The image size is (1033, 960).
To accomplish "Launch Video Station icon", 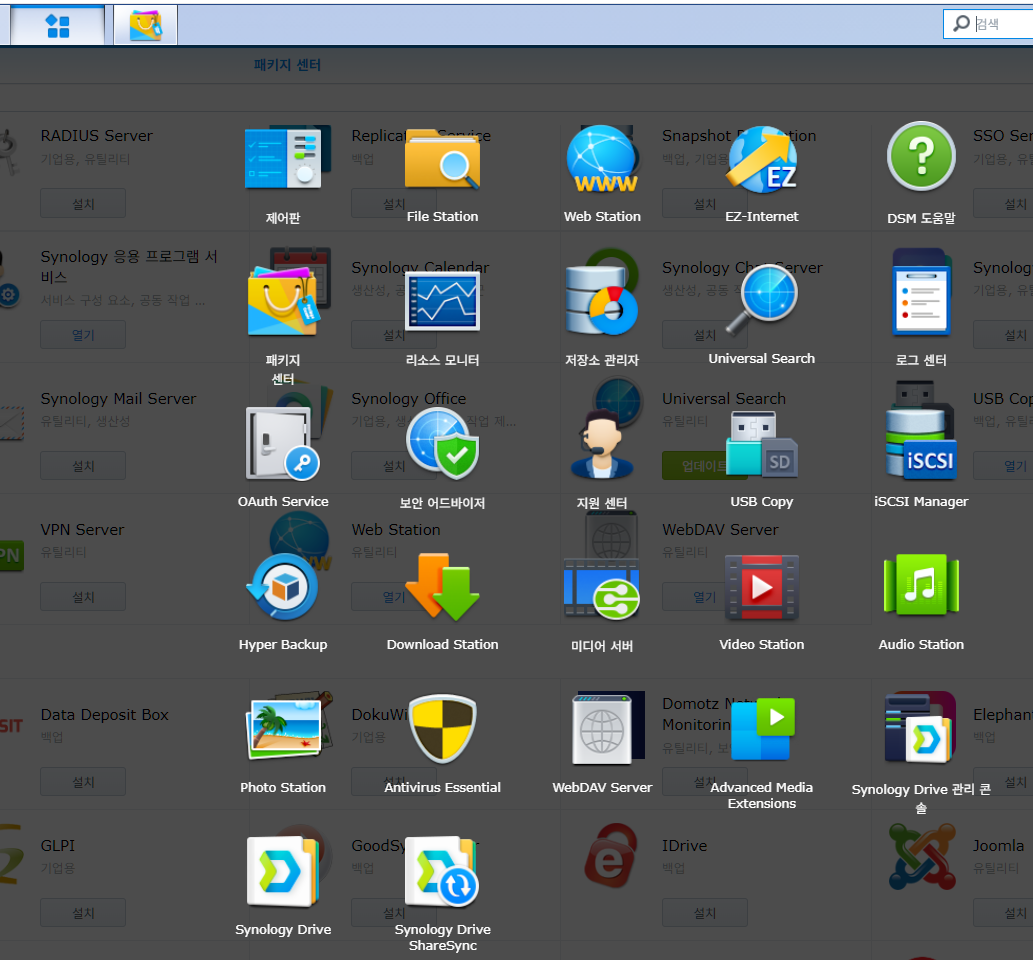I will click(x=762, y=586).
